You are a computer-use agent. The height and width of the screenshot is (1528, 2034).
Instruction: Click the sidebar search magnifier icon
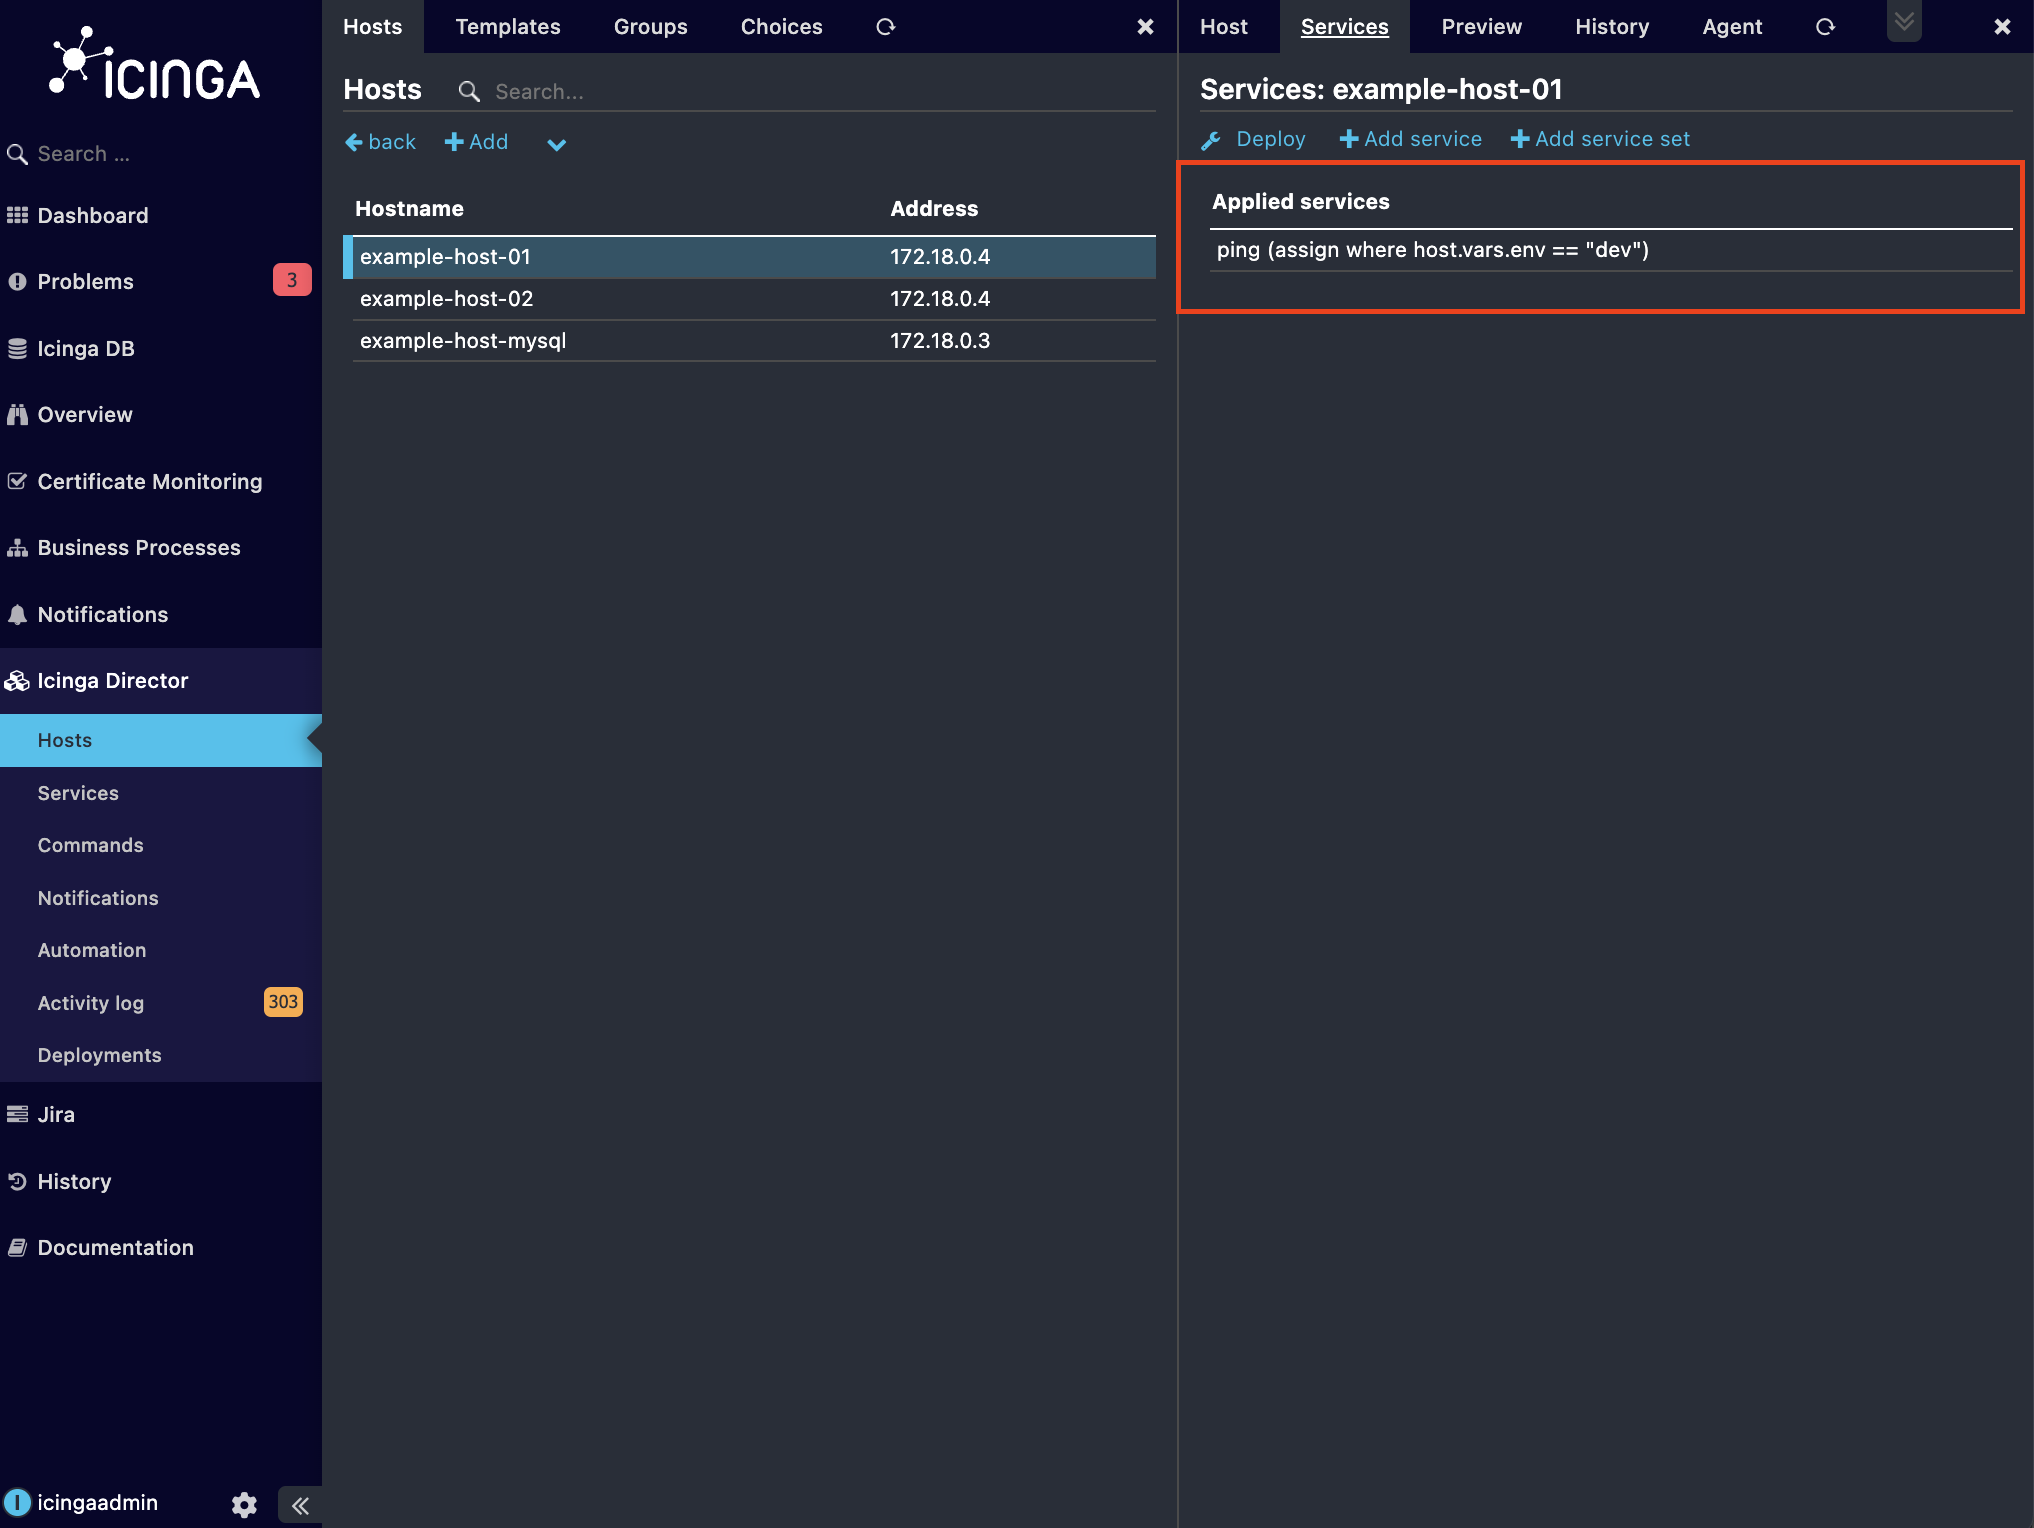click(x=17, y=154)
